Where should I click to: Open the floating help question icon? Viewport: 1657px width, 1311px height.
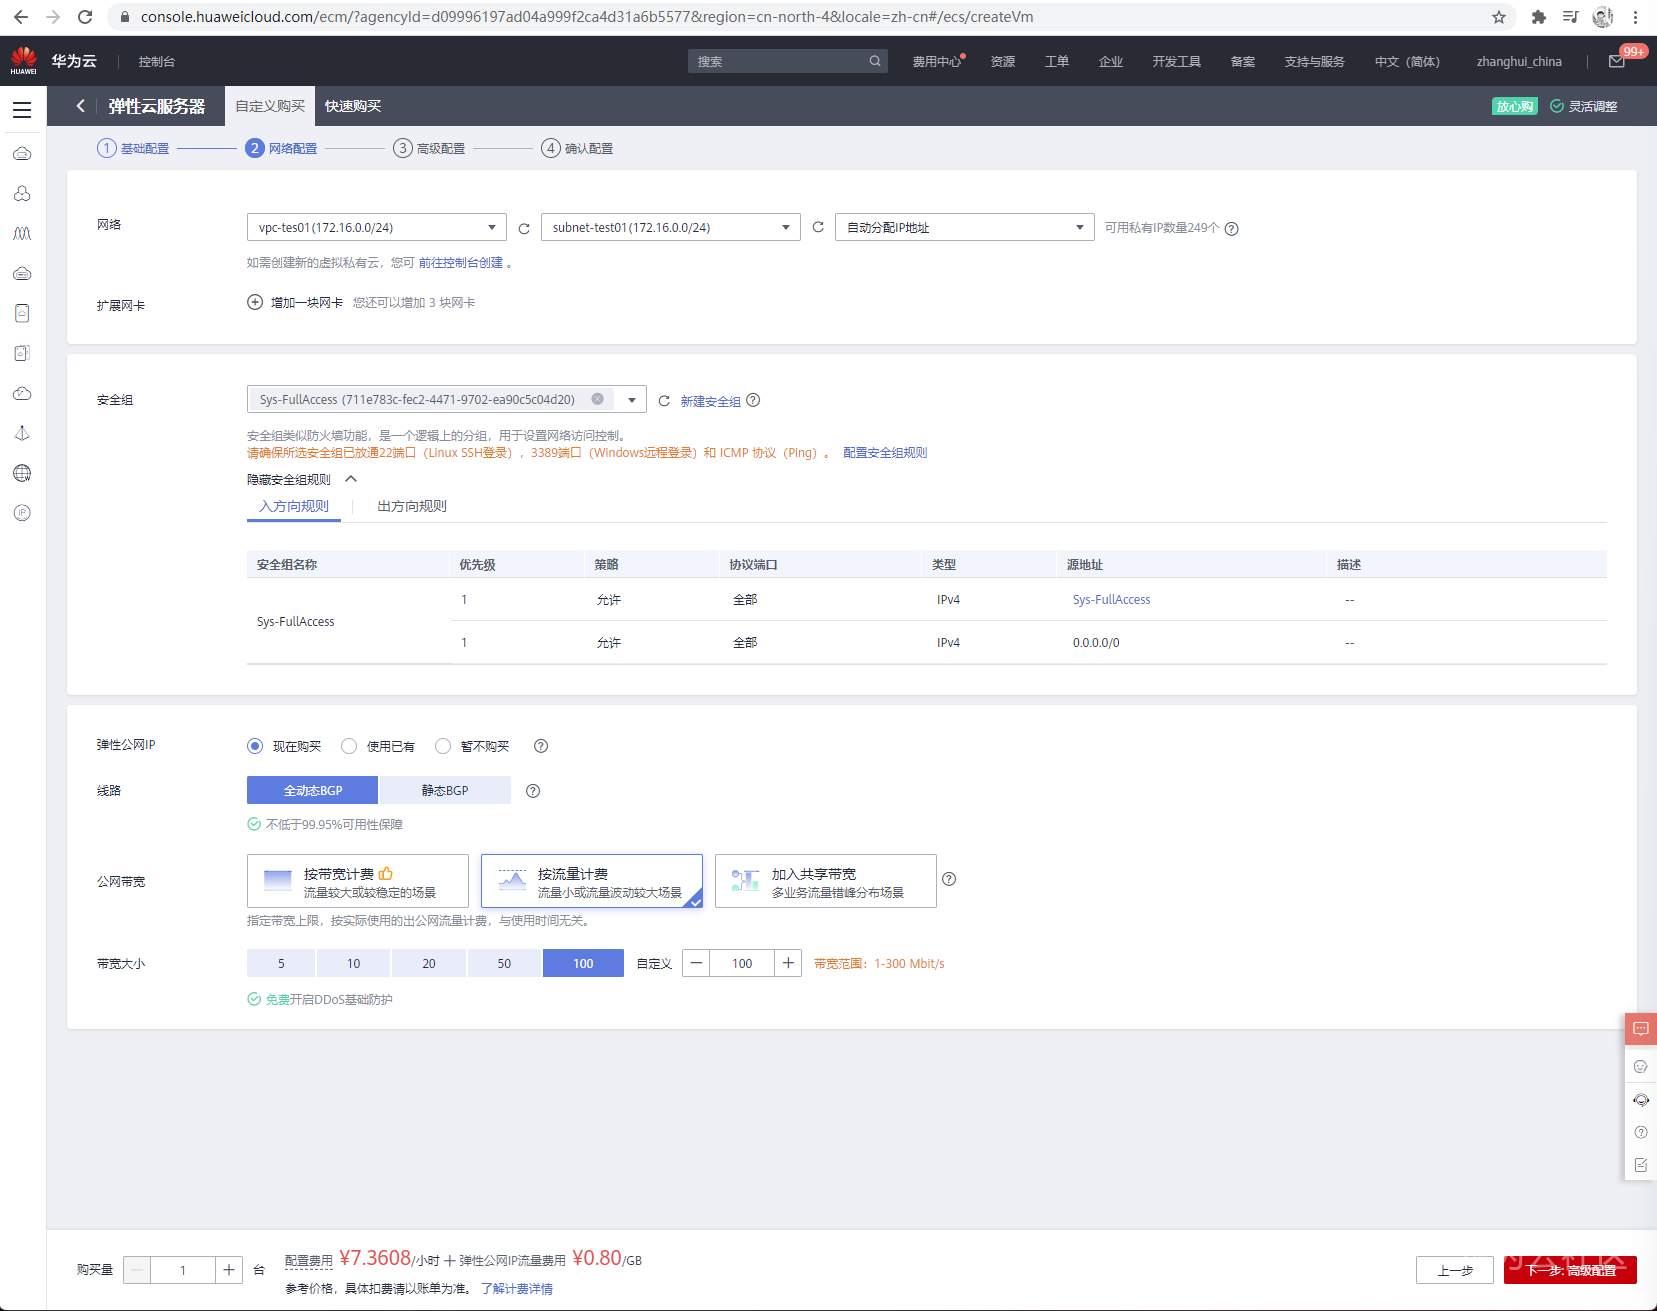pyautogui.click(x=1641, y=1133)
